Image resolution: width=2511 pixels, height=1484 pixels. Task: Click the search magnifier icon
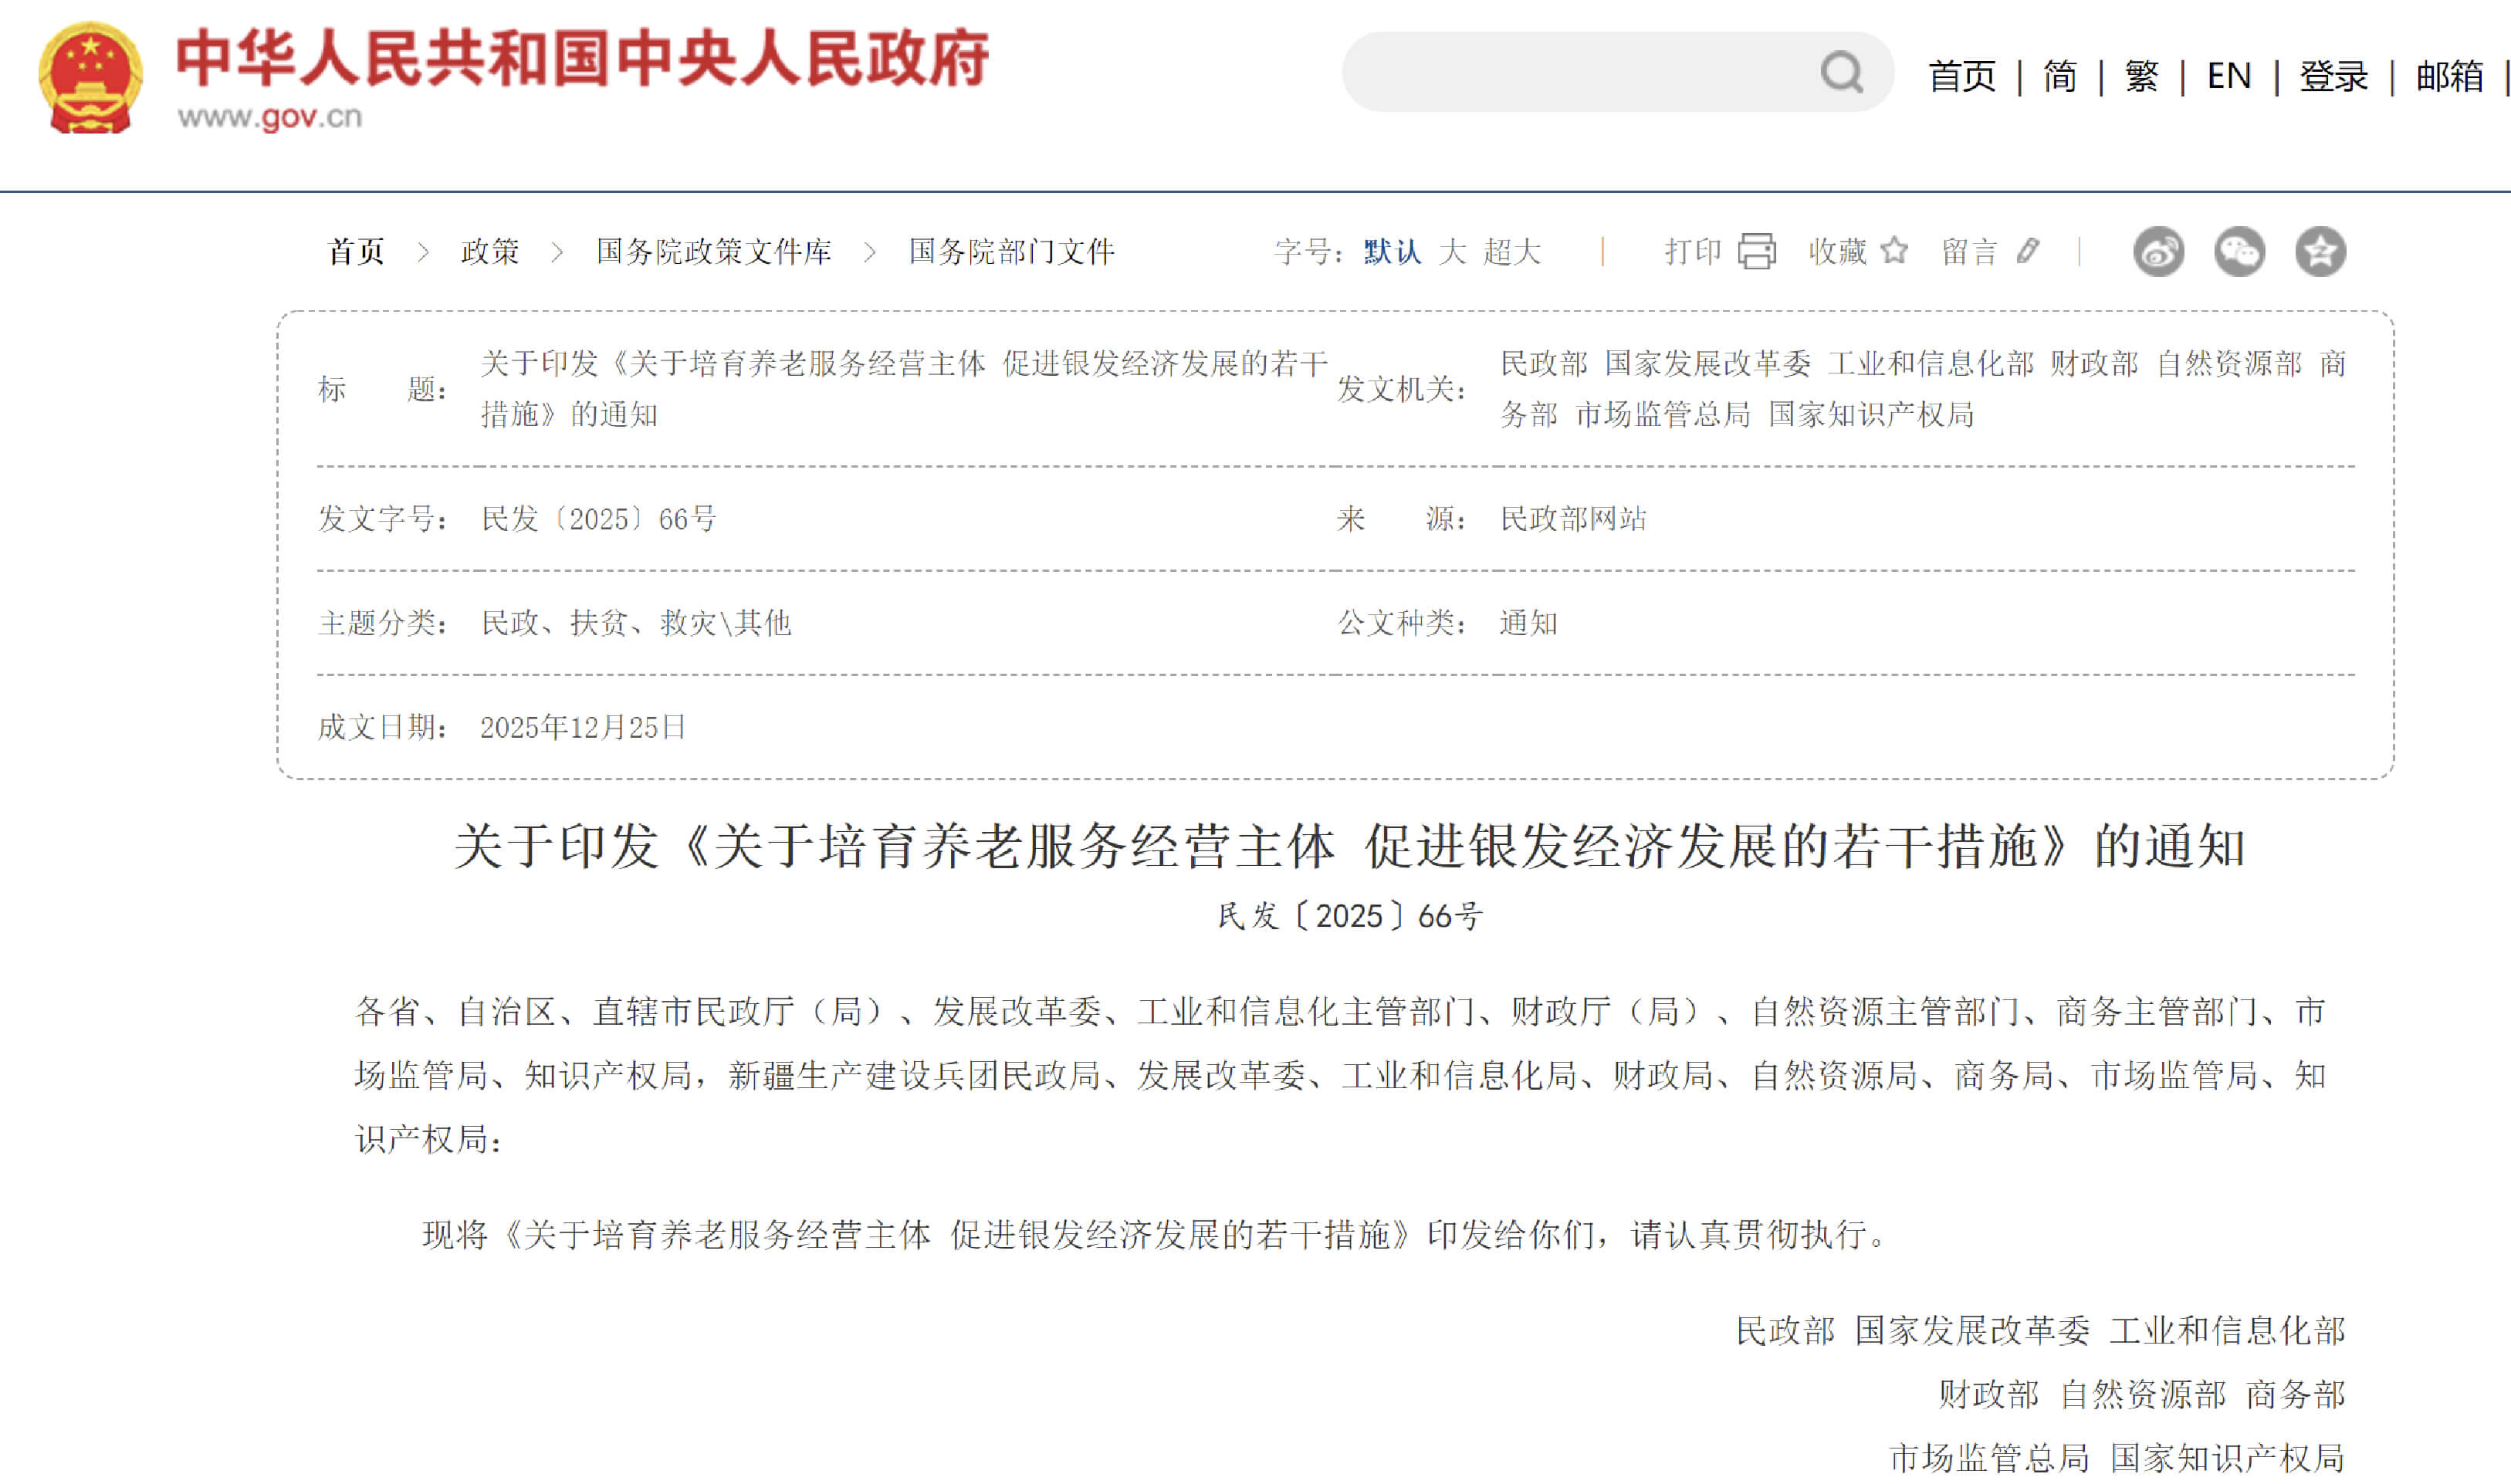pos(1841,73)
